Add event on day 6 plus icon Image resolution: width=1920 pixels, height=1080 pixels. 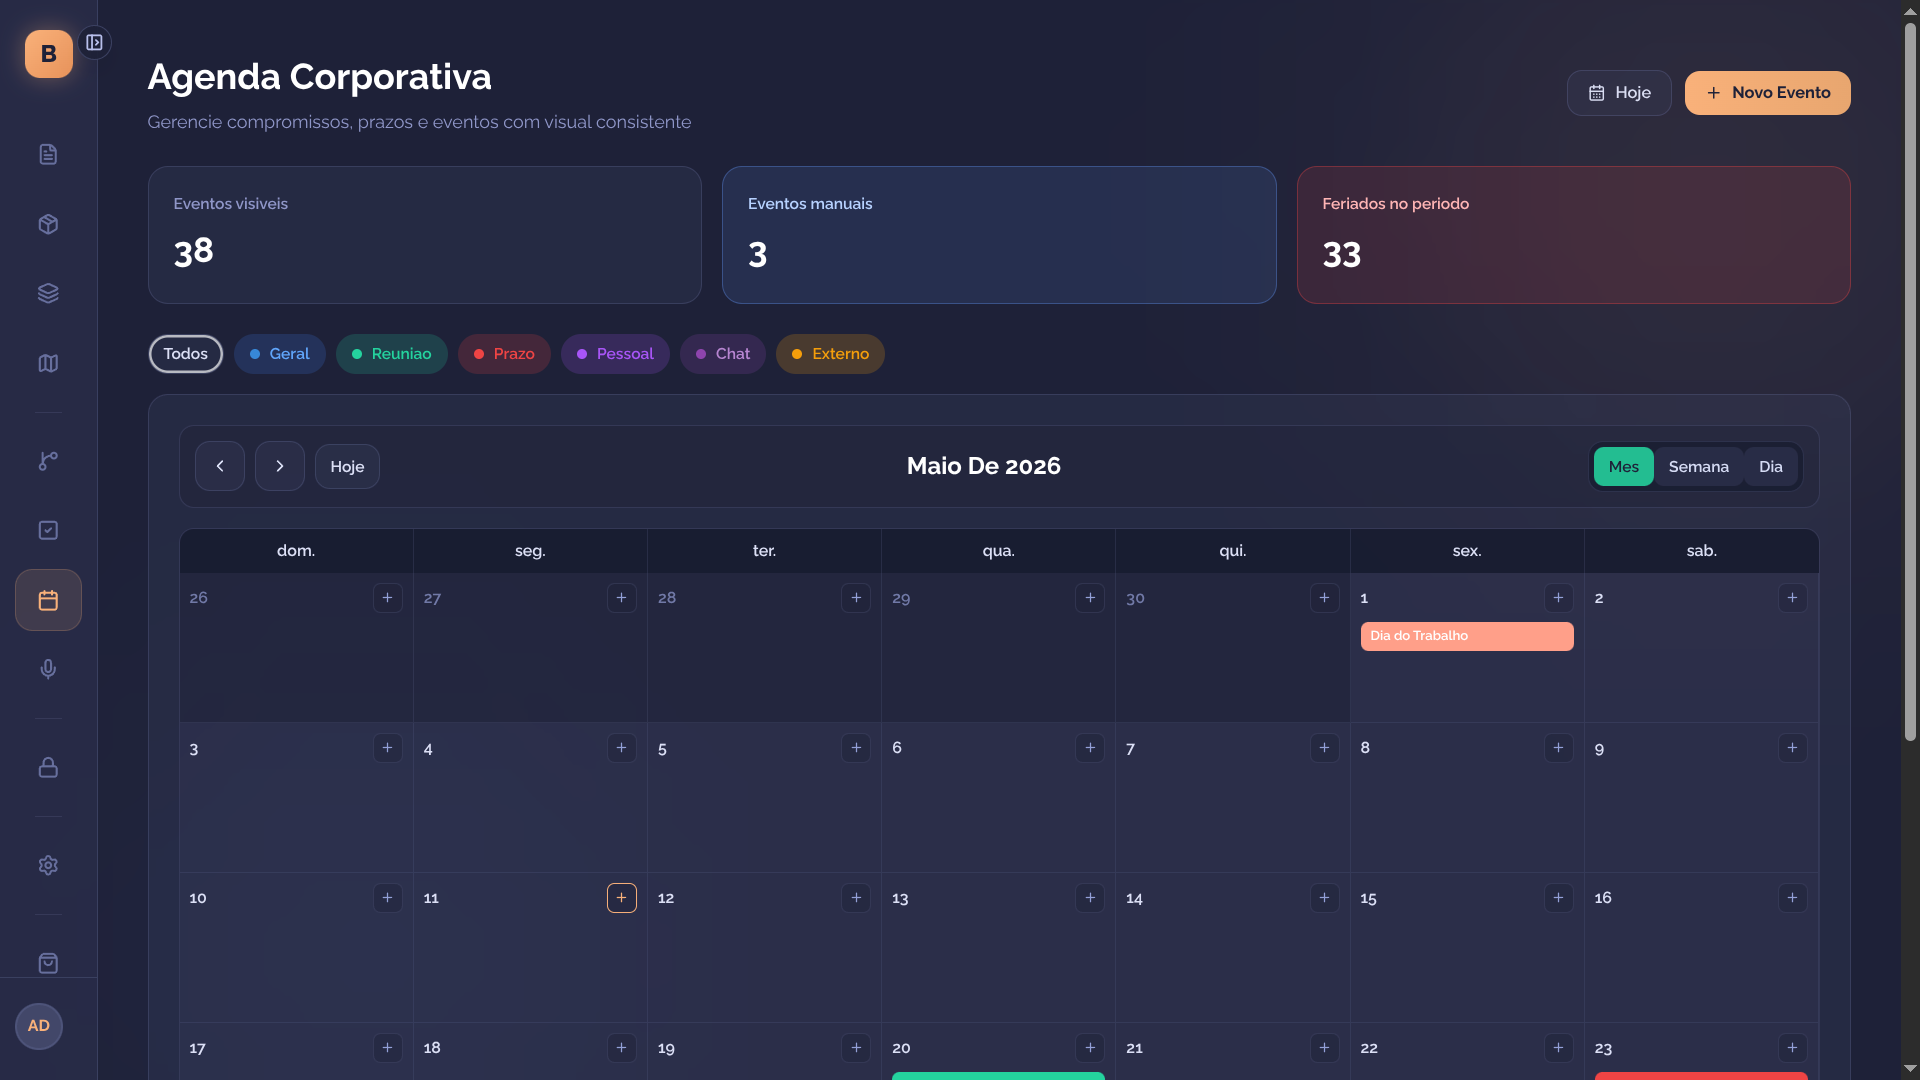[x=1090, y=748]
